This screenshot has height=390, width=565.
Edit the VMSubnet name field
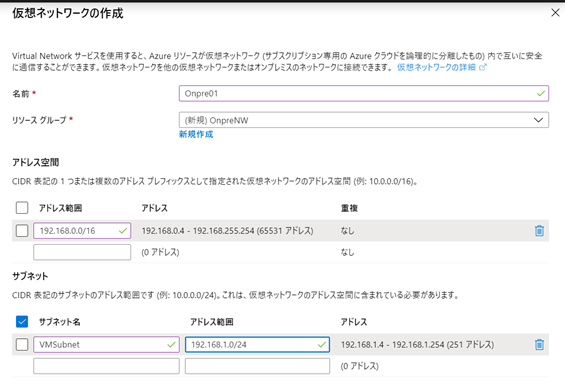pyautogui.click(x=106, y=345)
